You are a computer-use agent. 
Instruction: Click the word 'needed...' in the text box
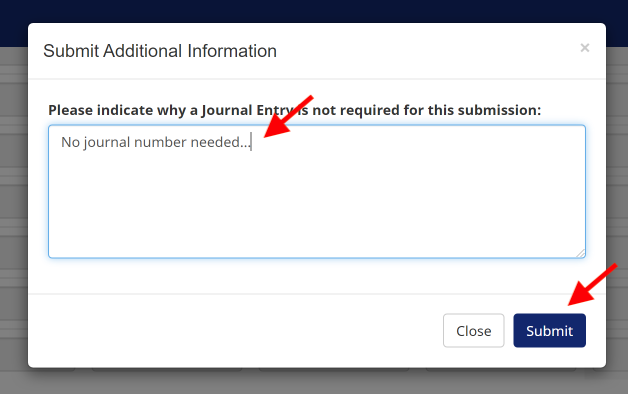[219, 142]
